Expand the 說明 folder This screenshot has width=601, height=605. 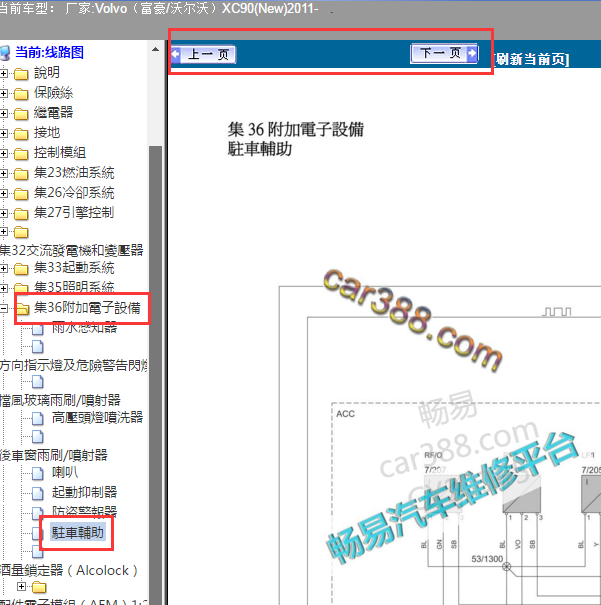3,73
